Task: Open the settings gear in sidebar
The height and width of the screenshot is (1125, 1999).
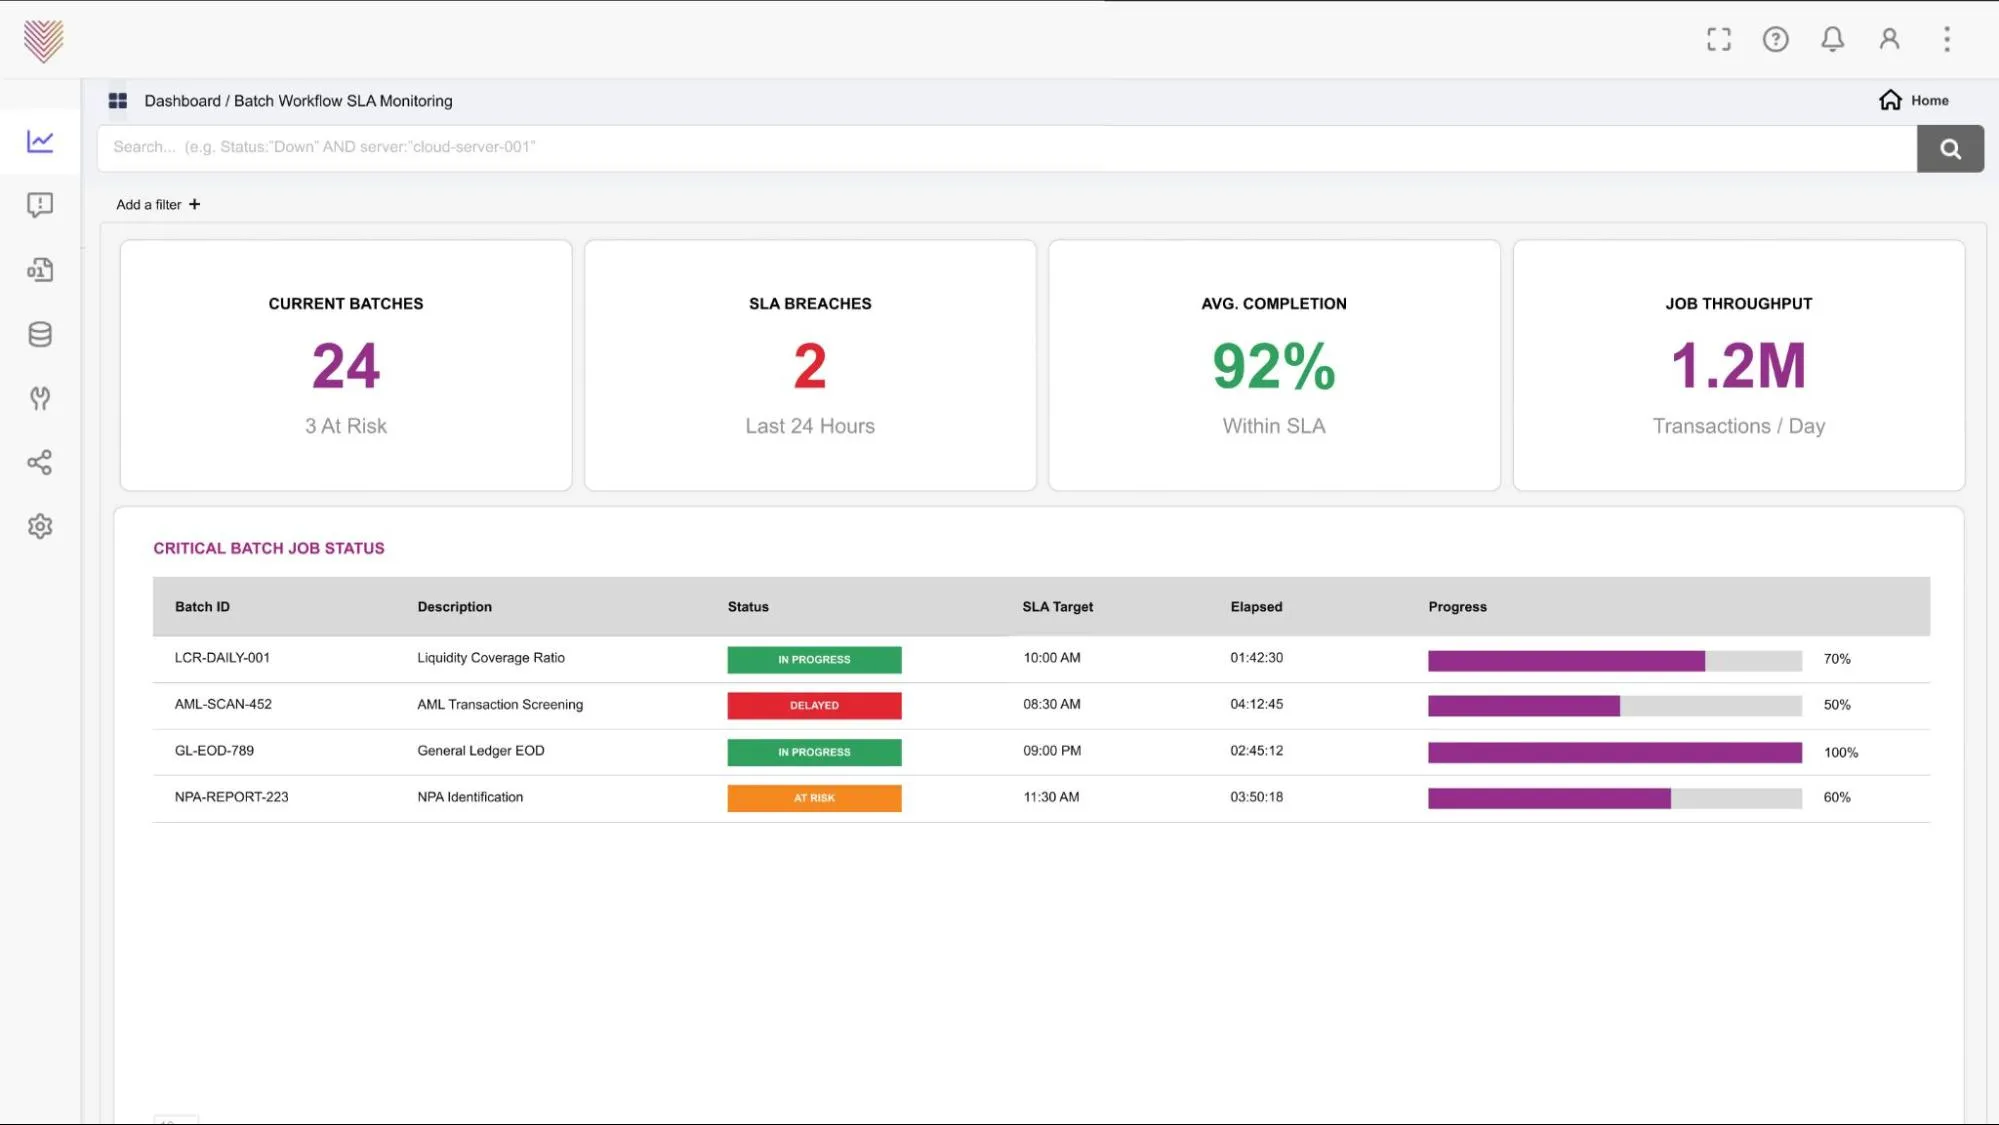Action: (40, 526)
